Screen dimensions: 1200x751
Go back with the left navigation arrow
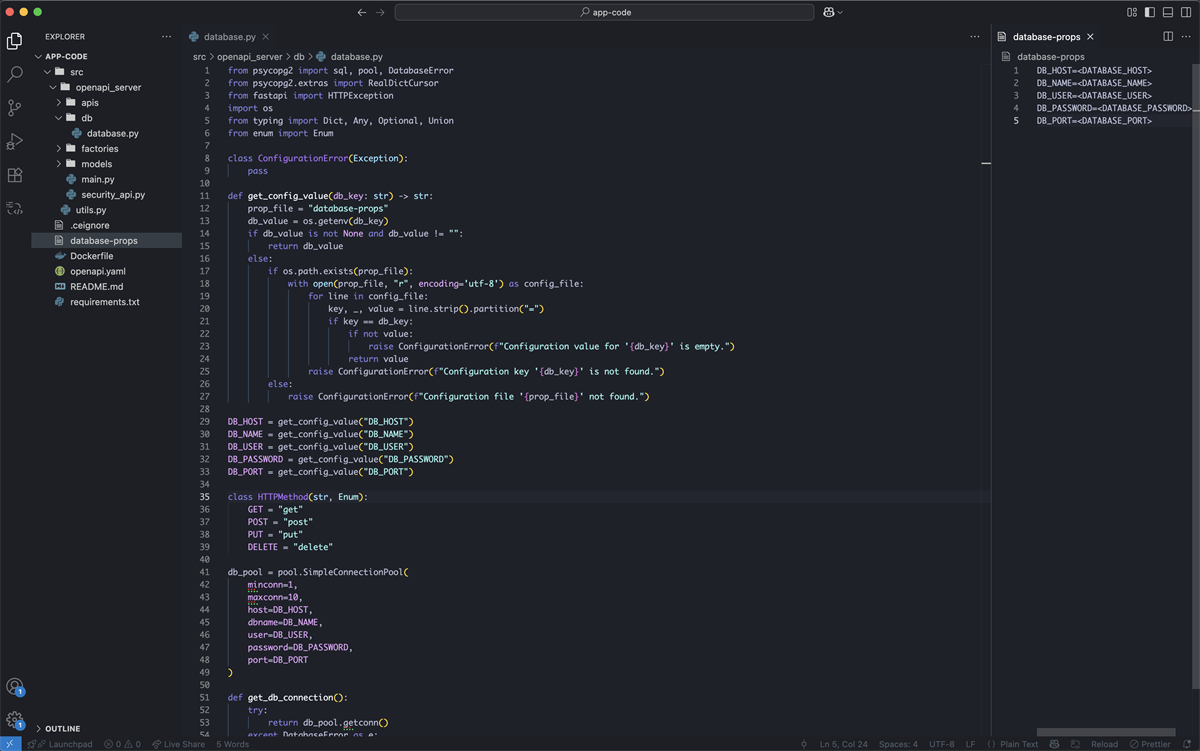[362, 12]
